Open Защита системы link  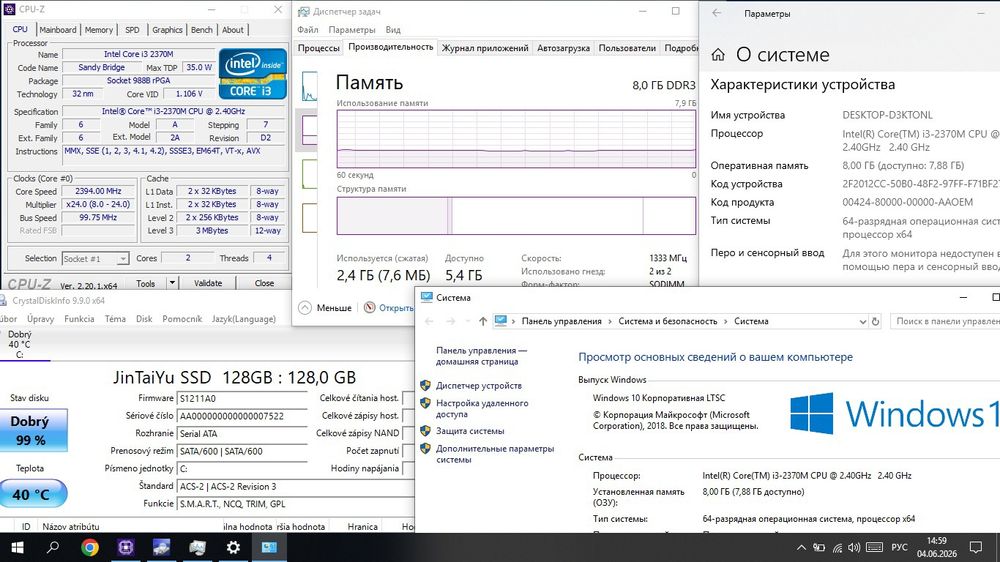click(x=470, y=431)
